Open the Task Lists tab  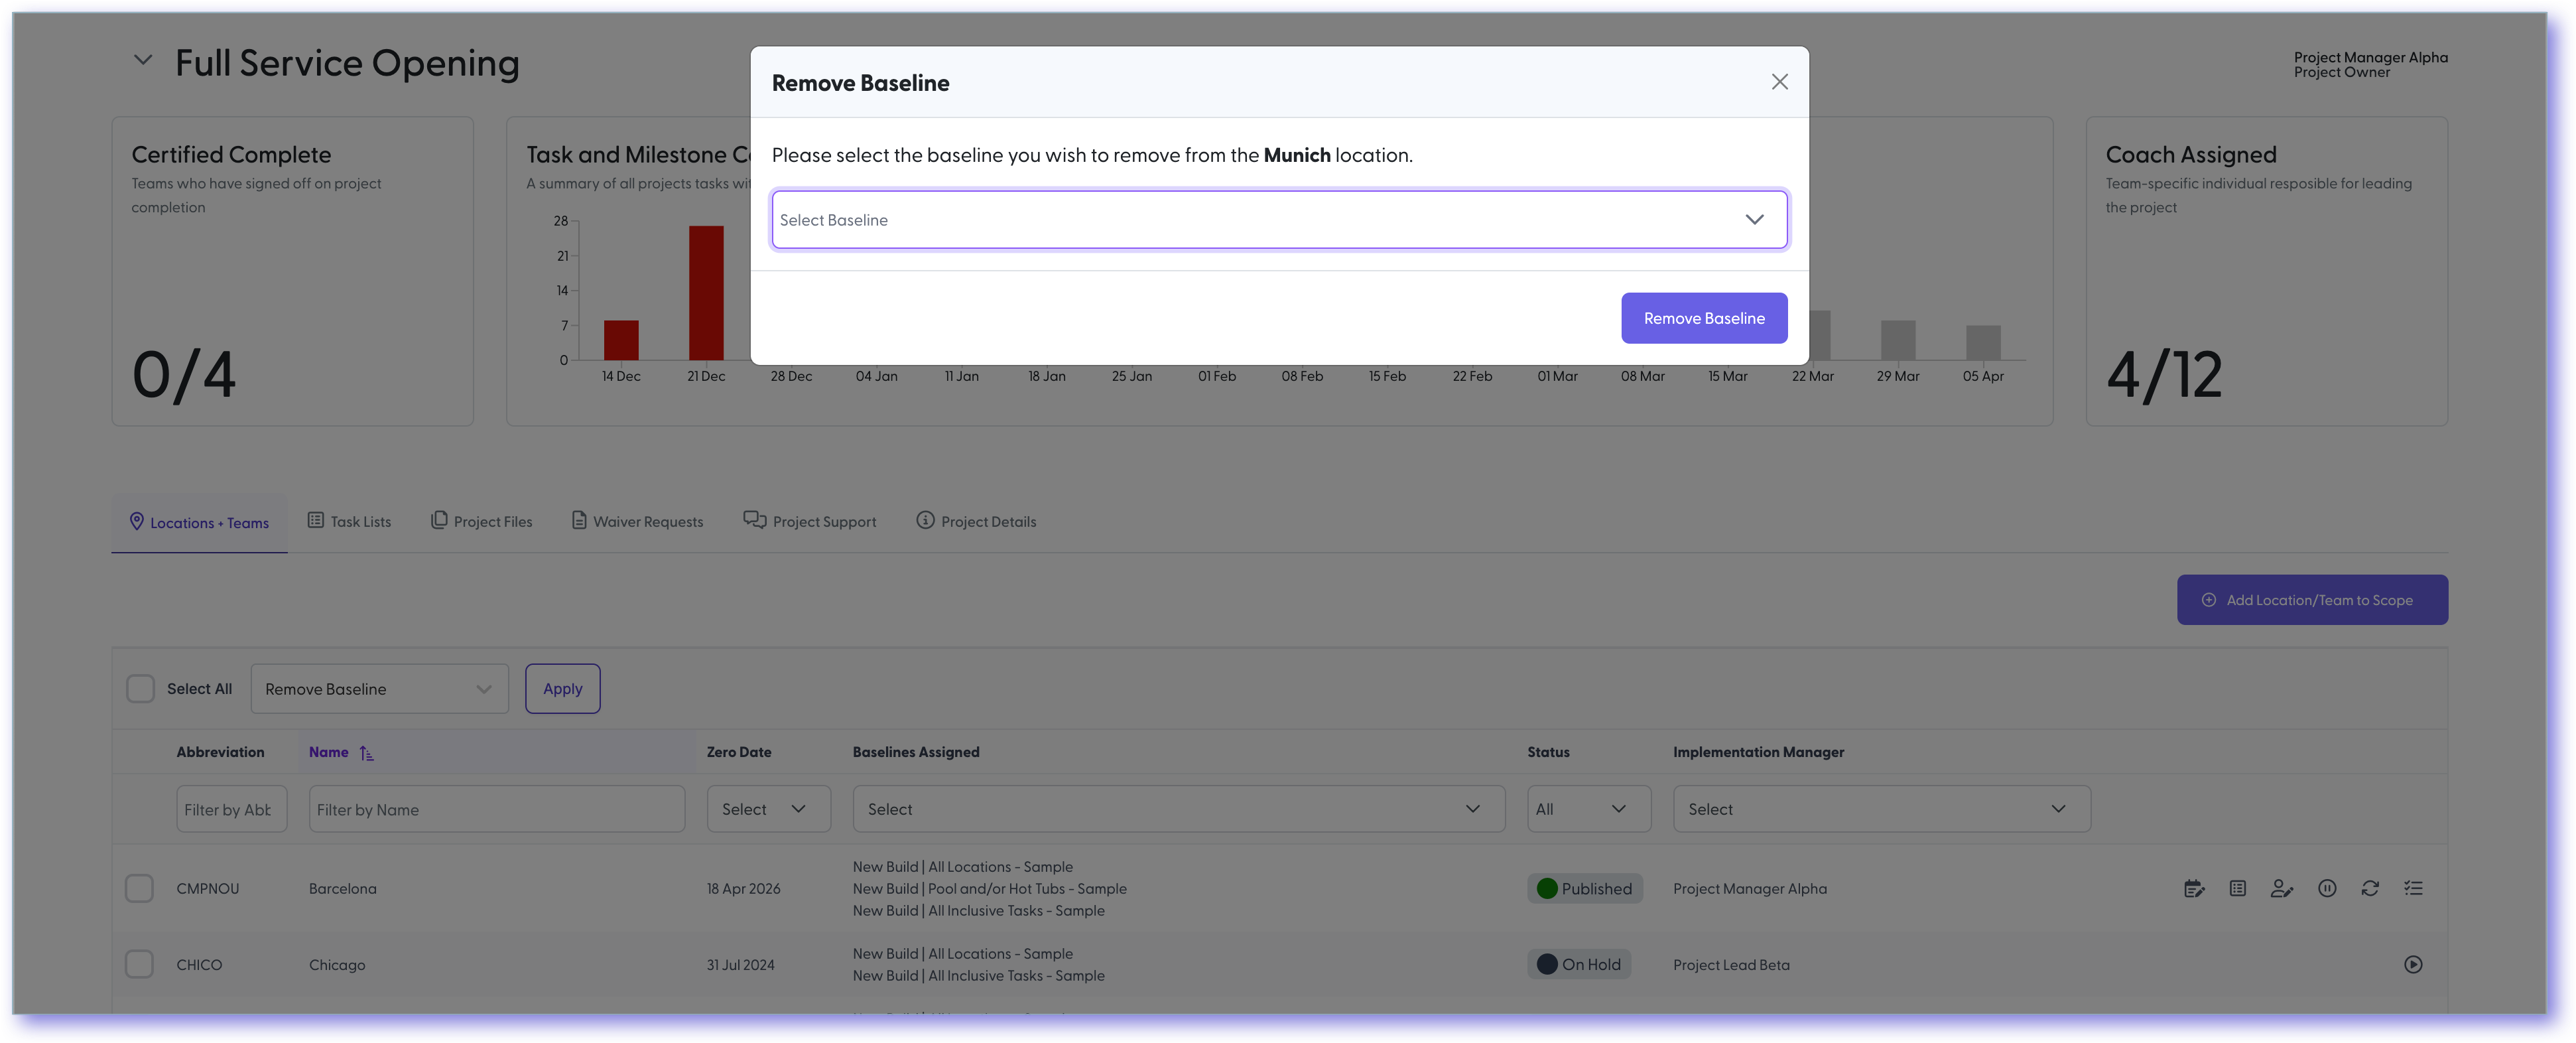tap(349, 521)
